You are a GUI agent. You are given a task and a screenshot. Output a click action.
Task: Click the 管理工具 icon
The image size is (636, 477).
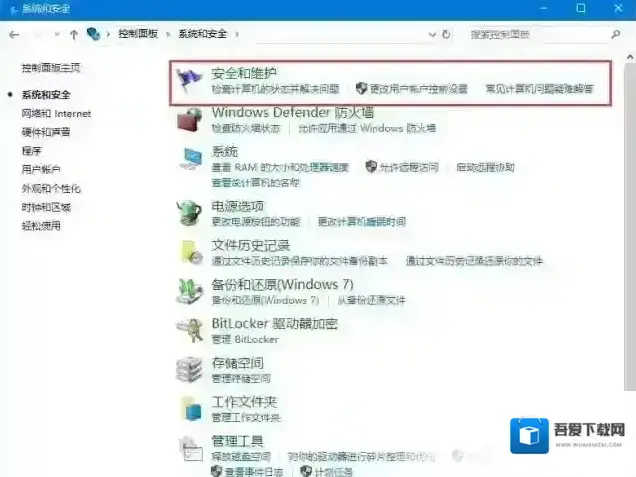coord(191,448)
